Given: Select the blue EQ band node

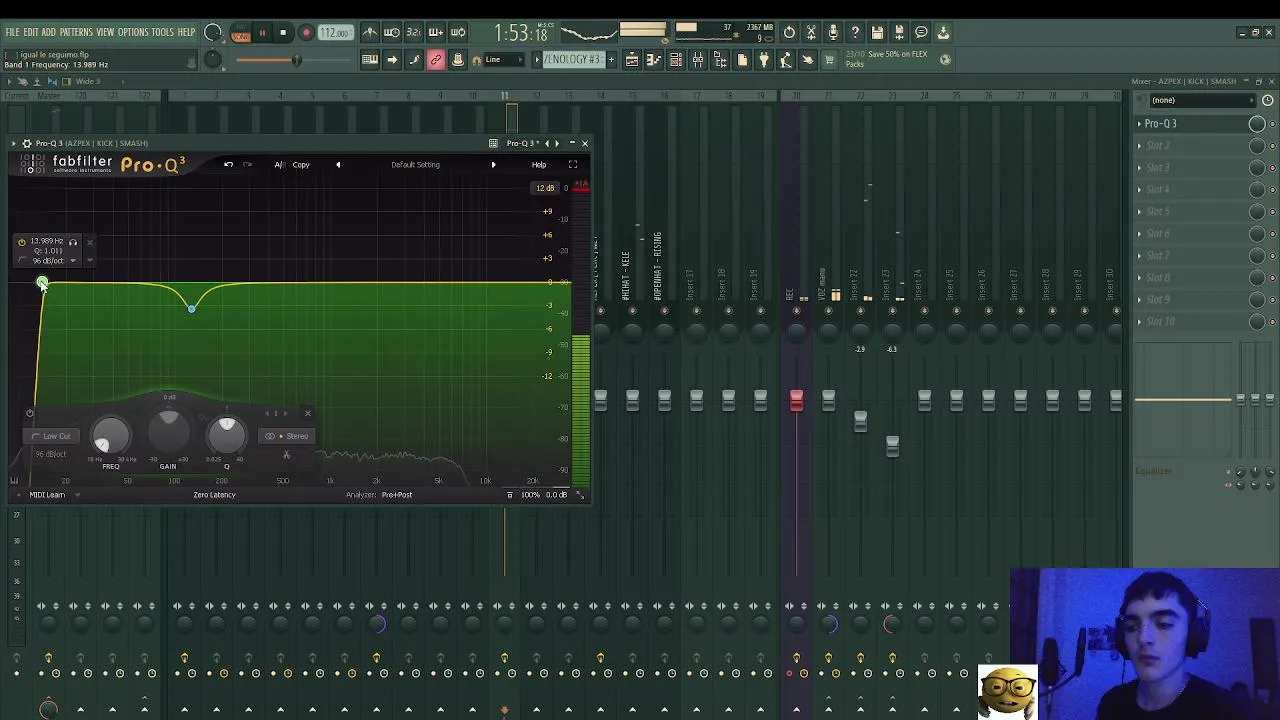Looking at the screenshot, I should pos(191,308).
